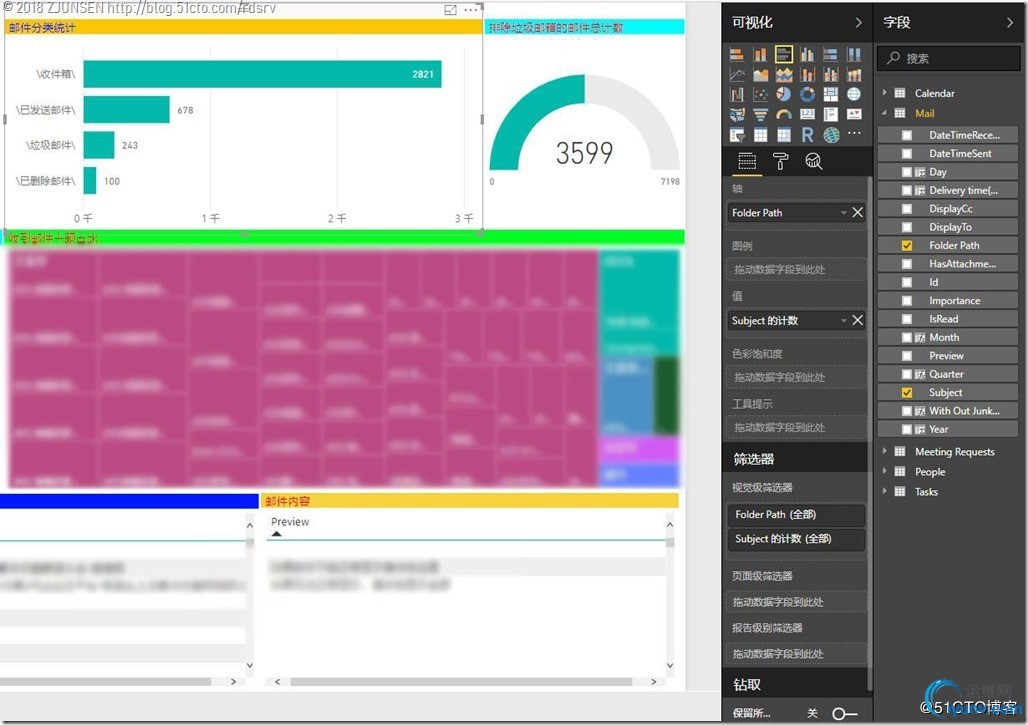Expand the People table
Screen dimensions: 1028x725
pos(884,471)
